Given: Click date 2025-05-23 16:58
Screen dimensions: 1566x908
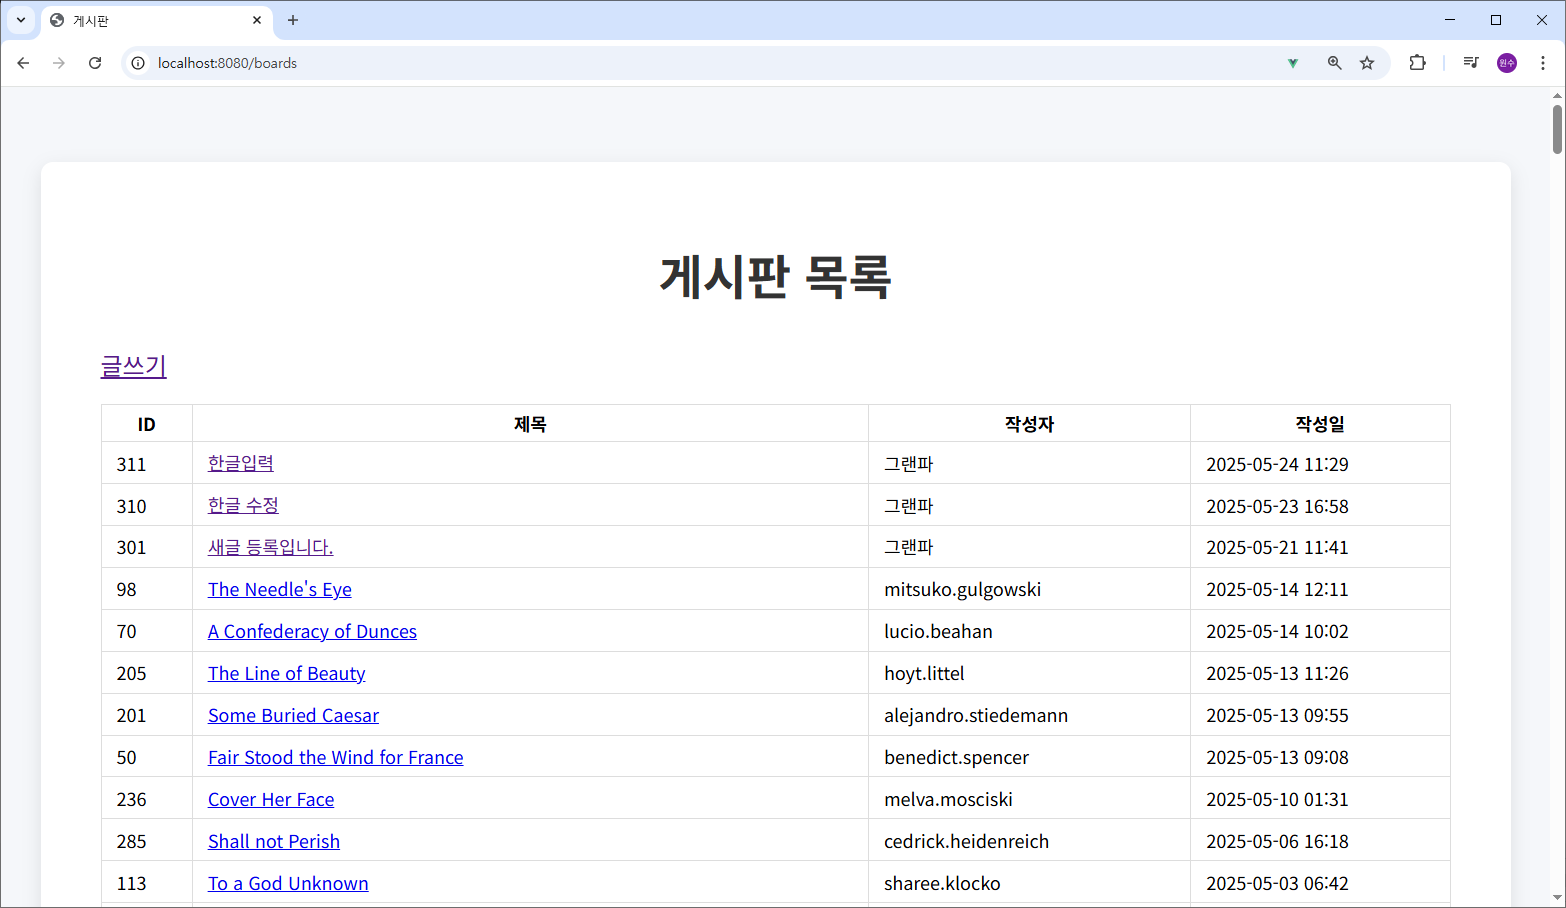Looking at the screenshot, I should 1277,506.
